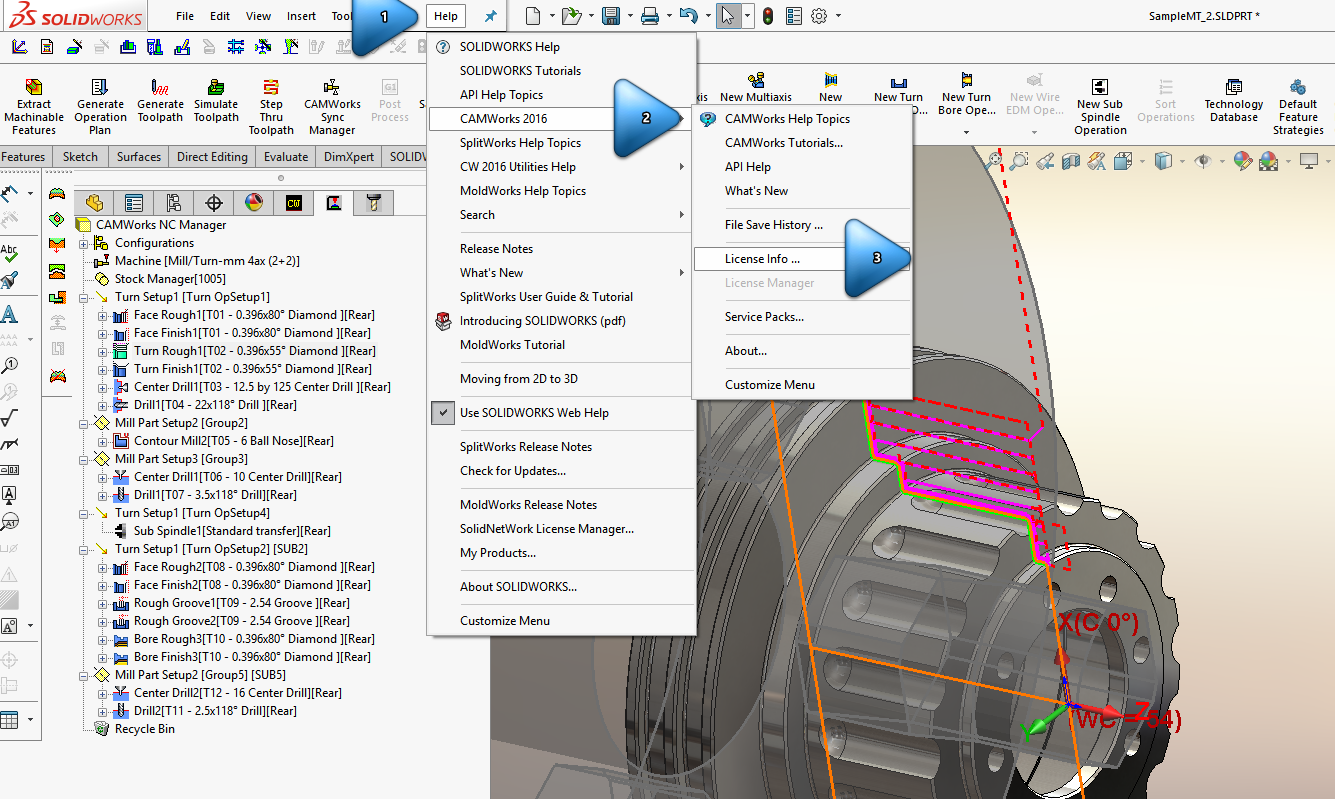Open the Technology Database
The image size is (1335, 799).
[1233, 88]
